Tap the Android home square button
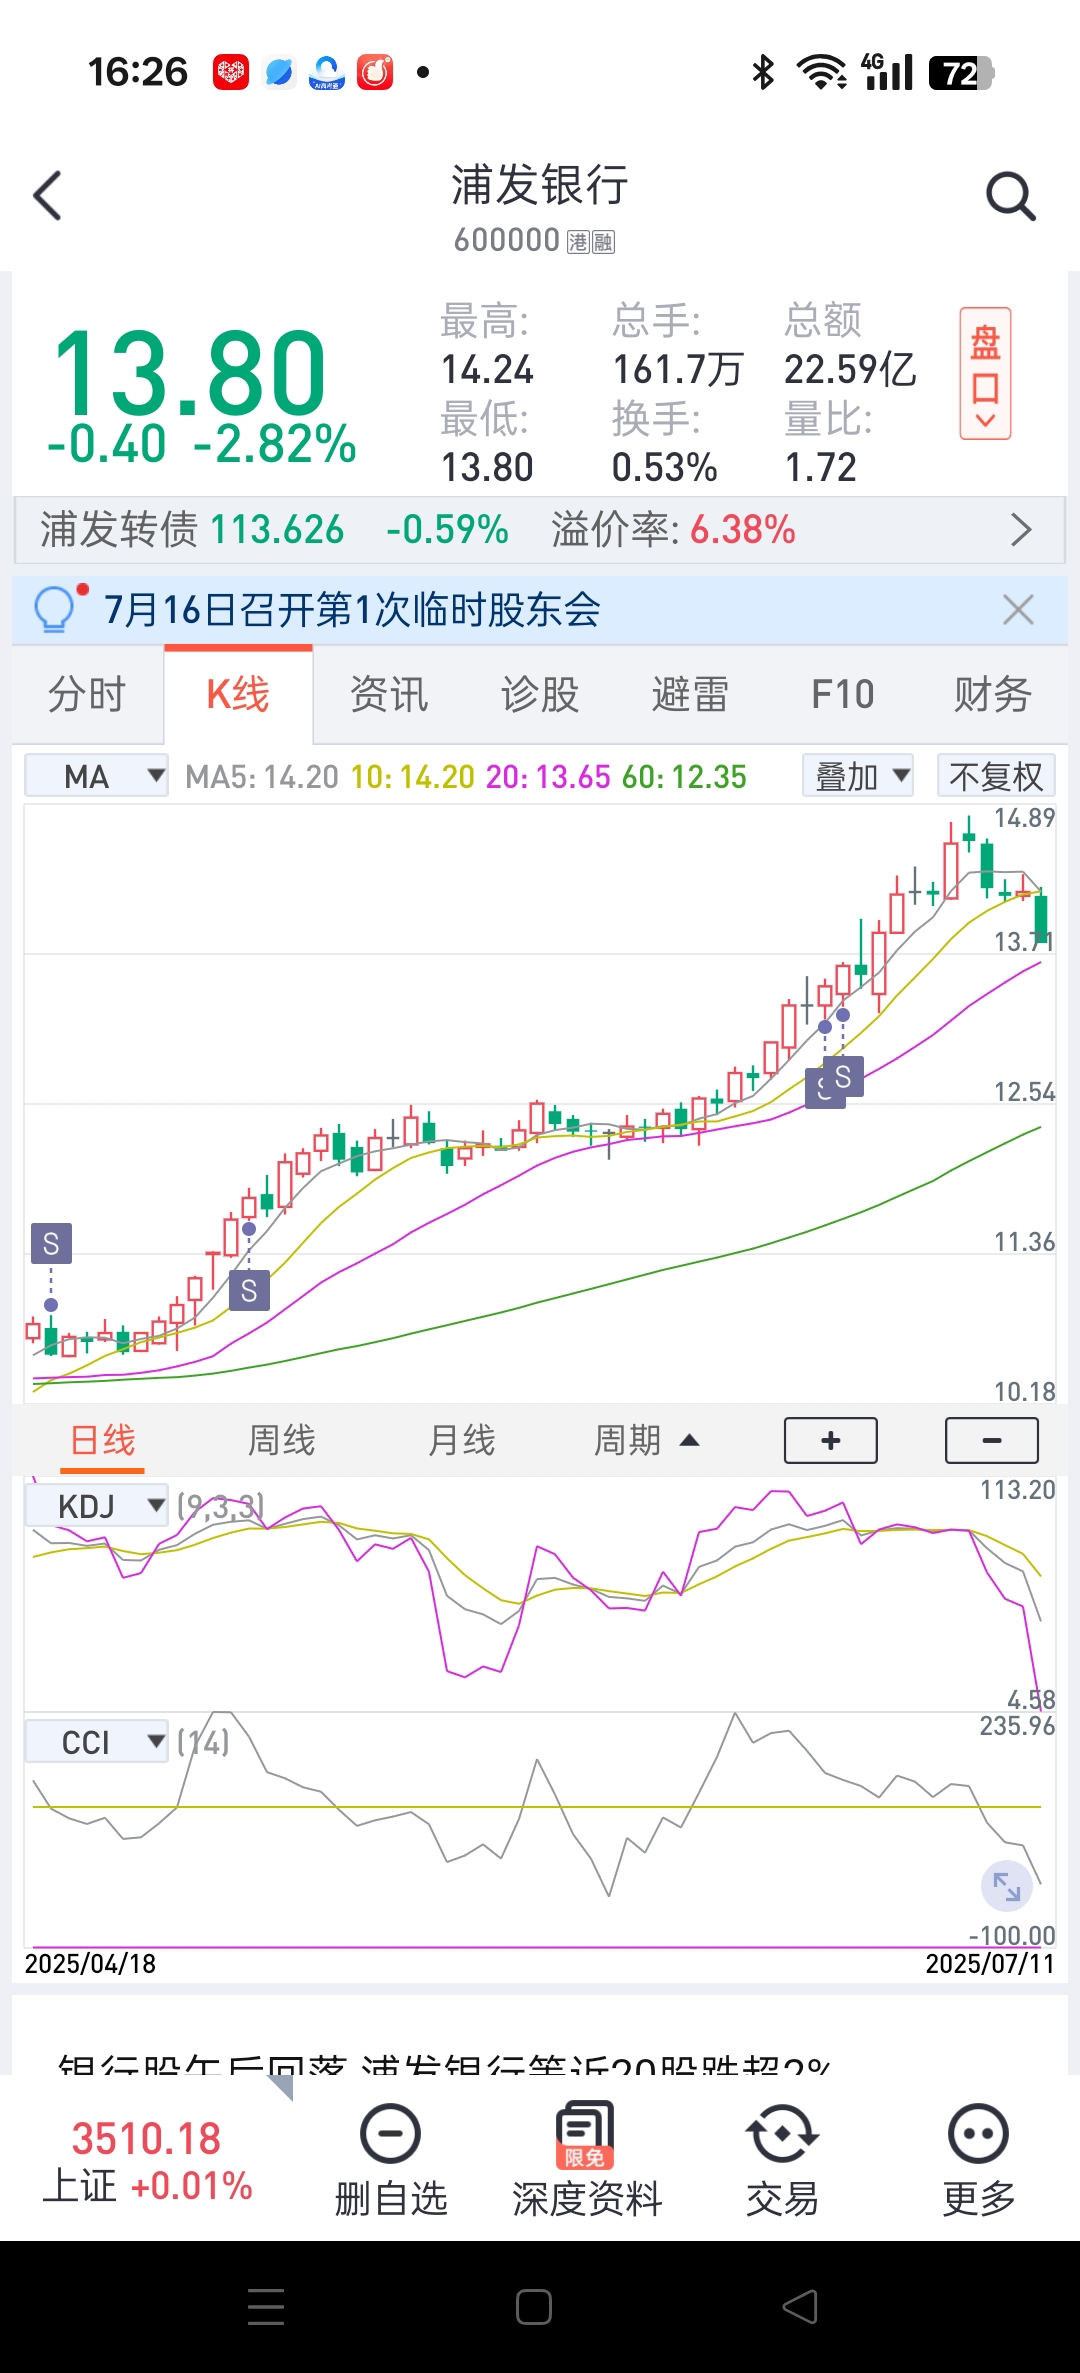This screenshot has height=2373, width=1080. click(x=534, y=2307)
